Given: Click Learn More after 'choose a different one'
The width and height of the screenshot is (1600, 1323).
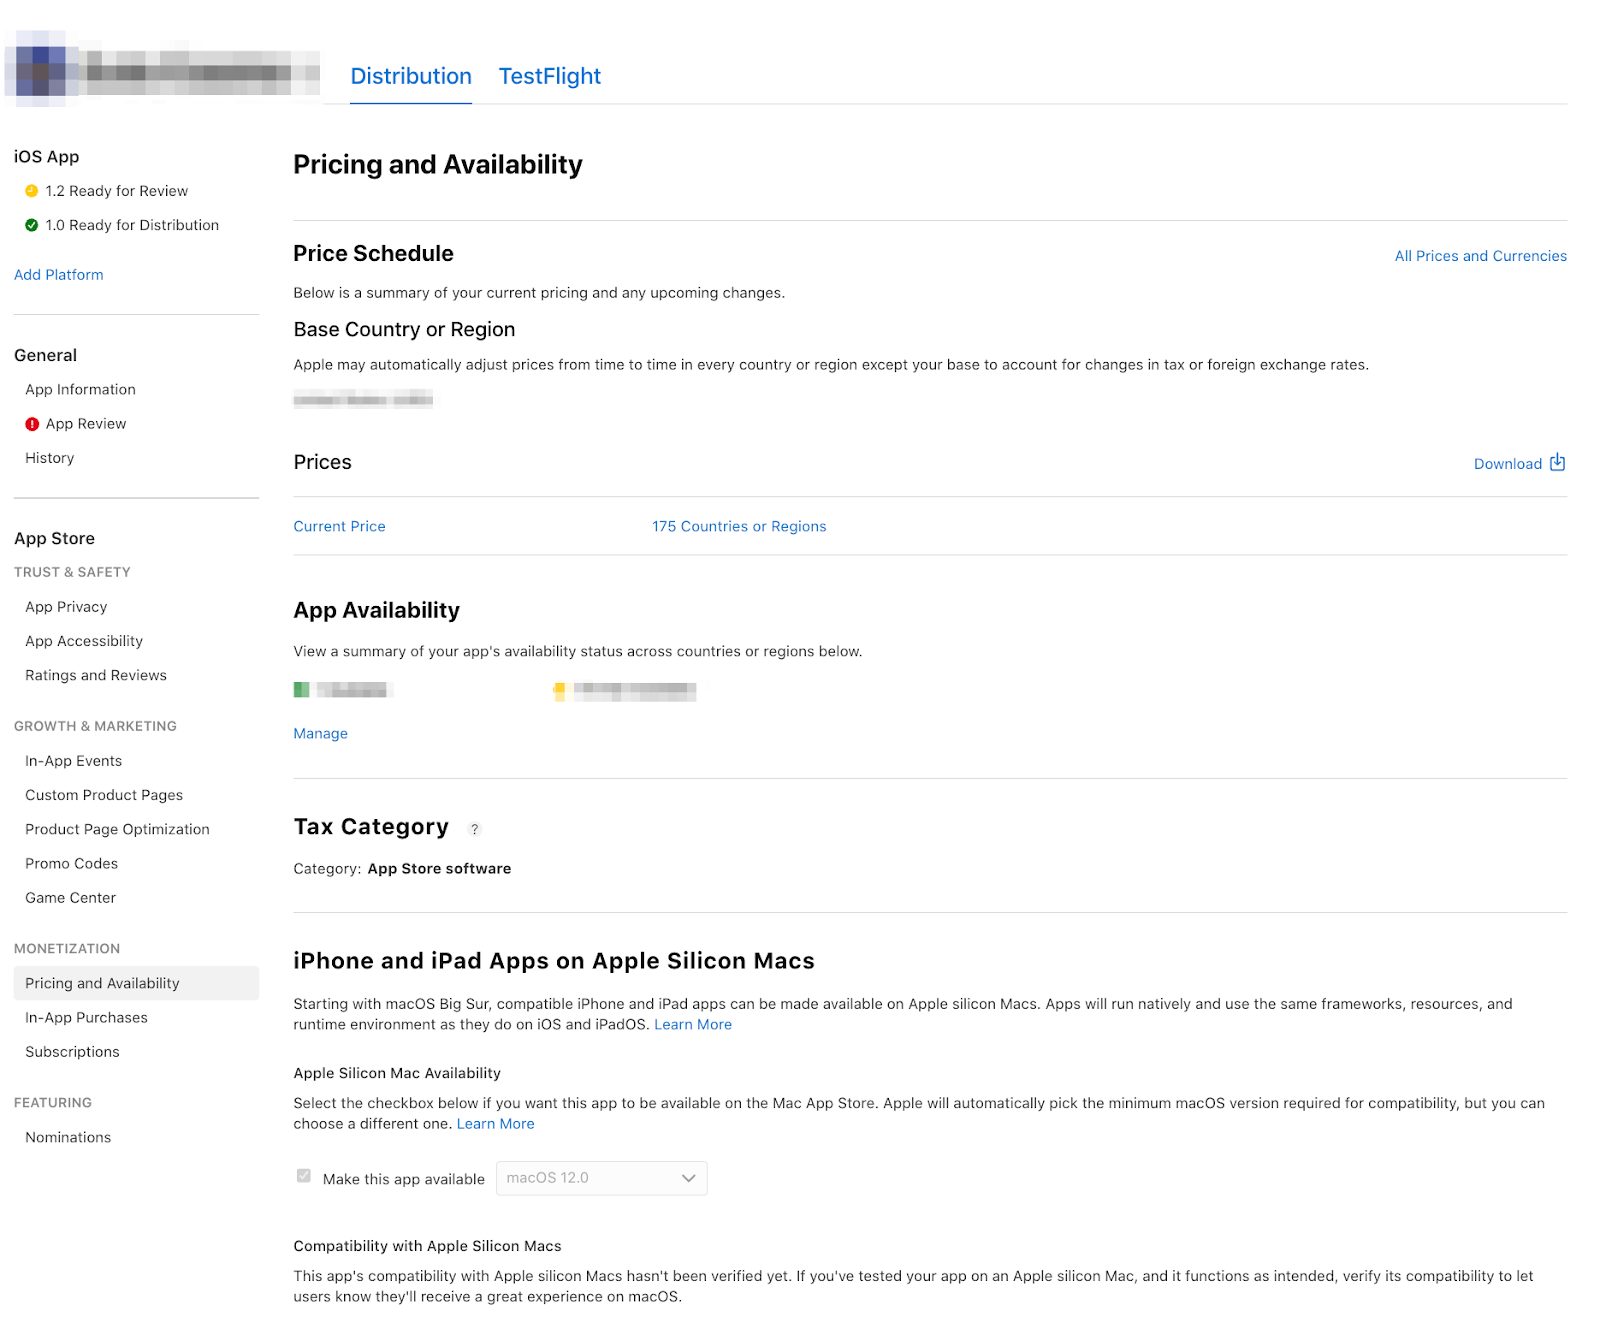Looking at the screenshot, I should coord(496,1124).
